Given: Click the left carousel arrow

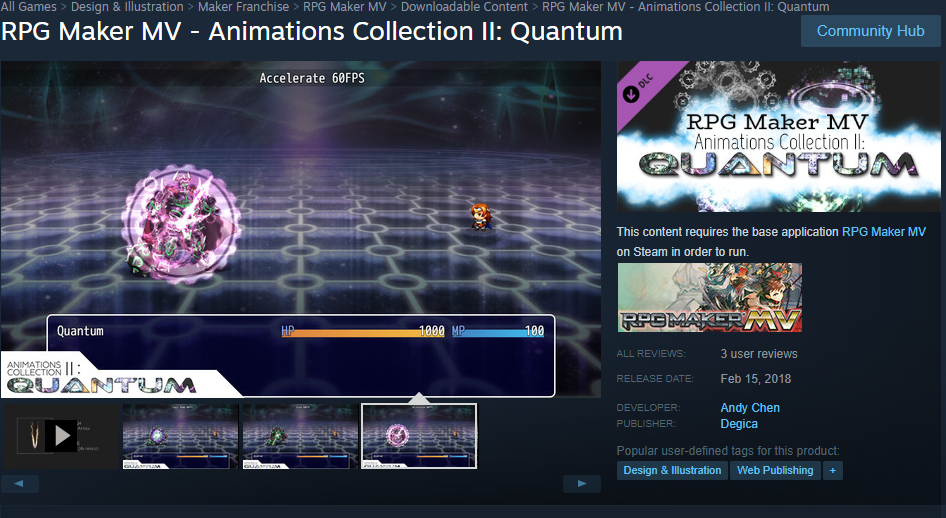Looking at the screenshot, I should (19, 484).
